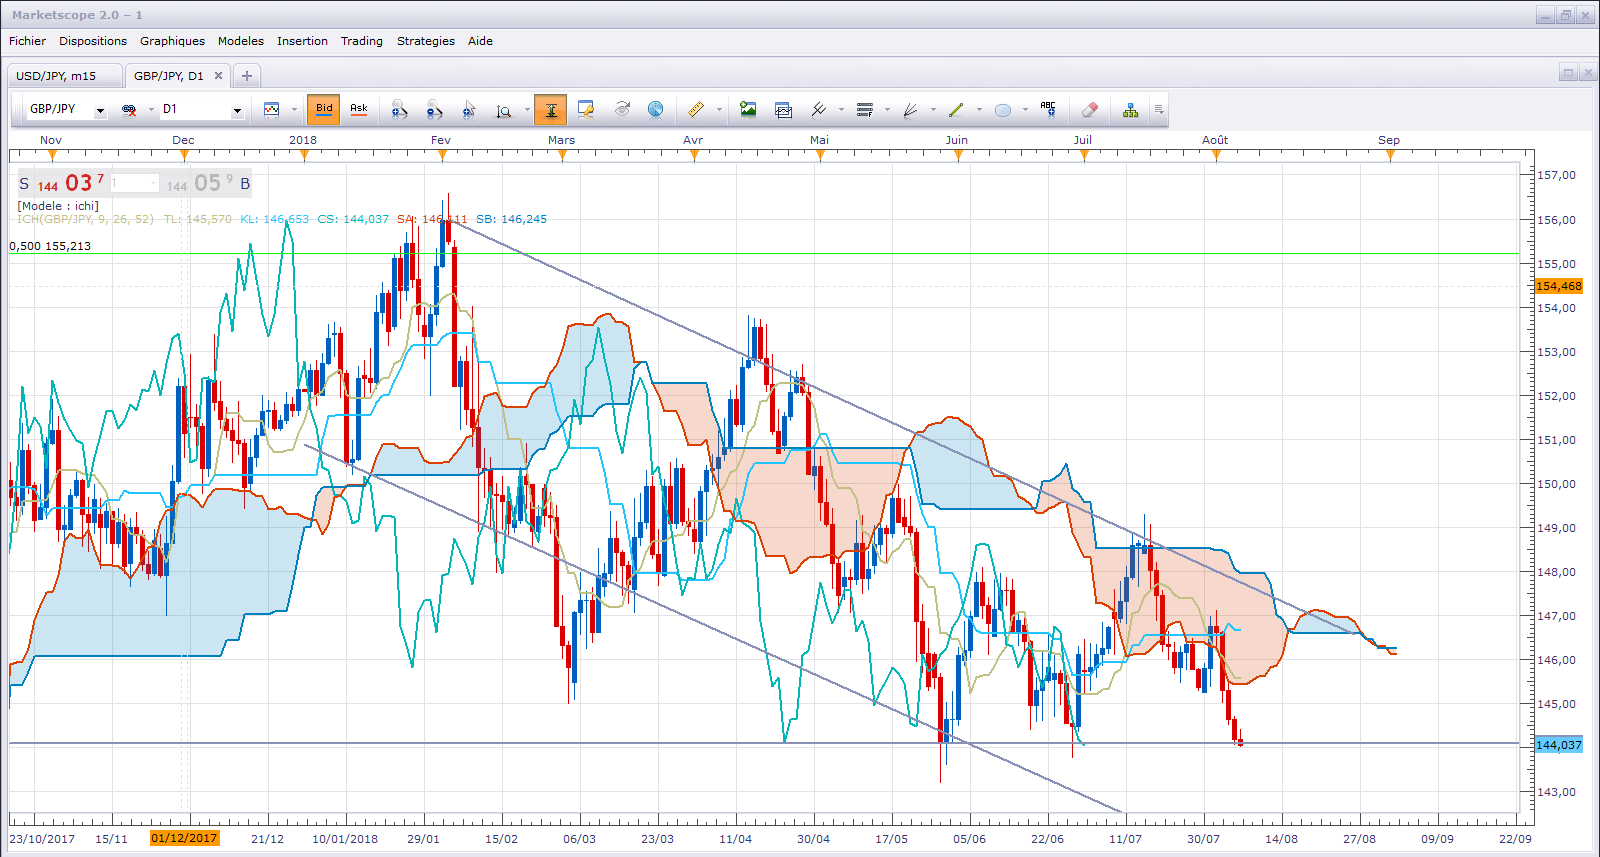Select the ellipse shape tool
Screen dimensions: 1600x857
(1003, 110)
